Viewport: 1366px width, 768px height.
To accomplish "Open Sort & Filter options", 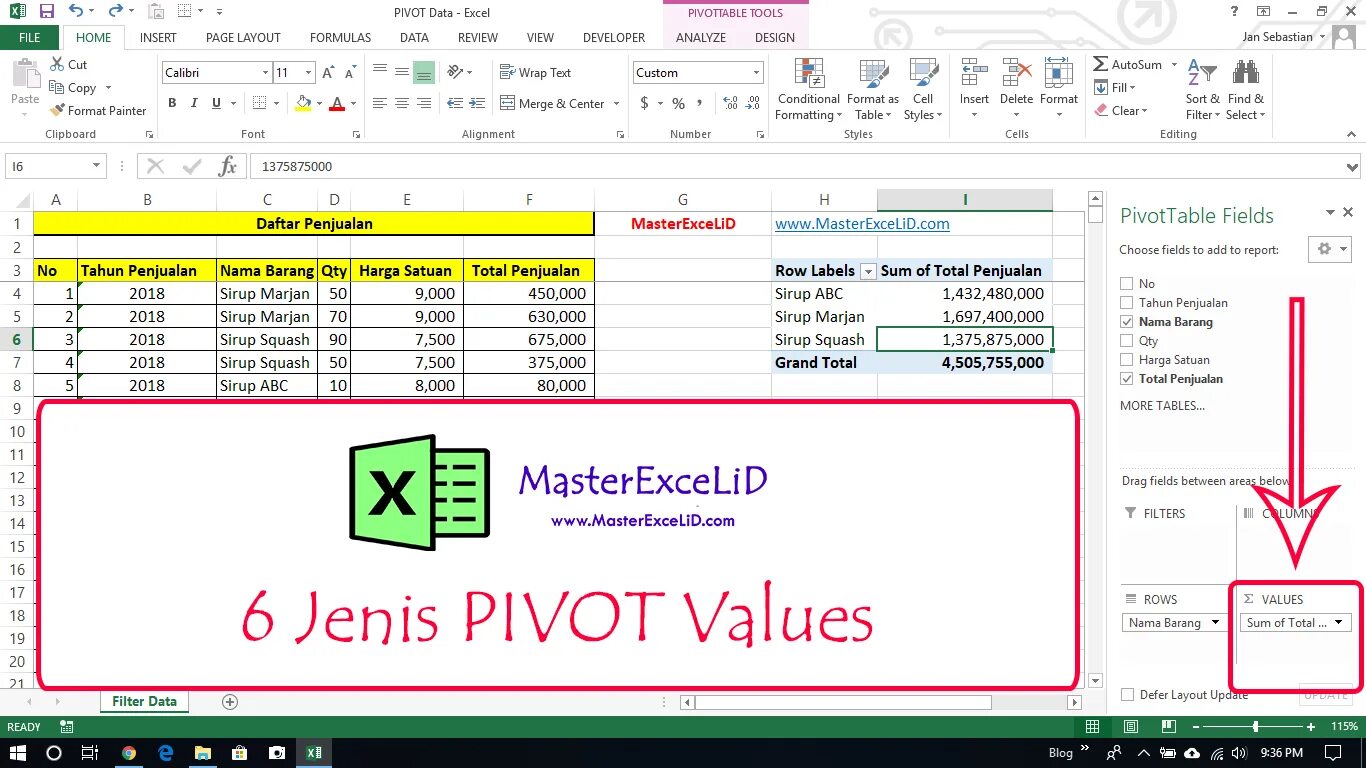I will tap(1202, 89).
